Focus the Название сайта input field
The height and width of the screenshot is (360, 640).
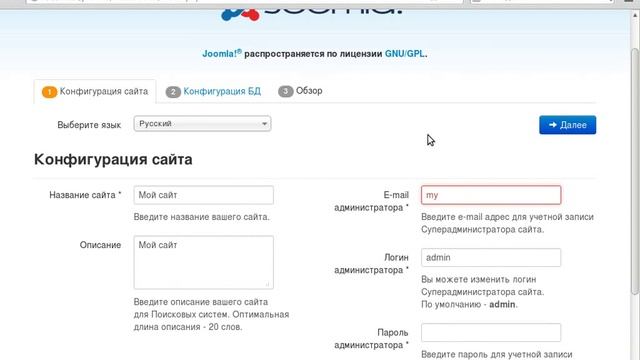click(x=204, y=195)
